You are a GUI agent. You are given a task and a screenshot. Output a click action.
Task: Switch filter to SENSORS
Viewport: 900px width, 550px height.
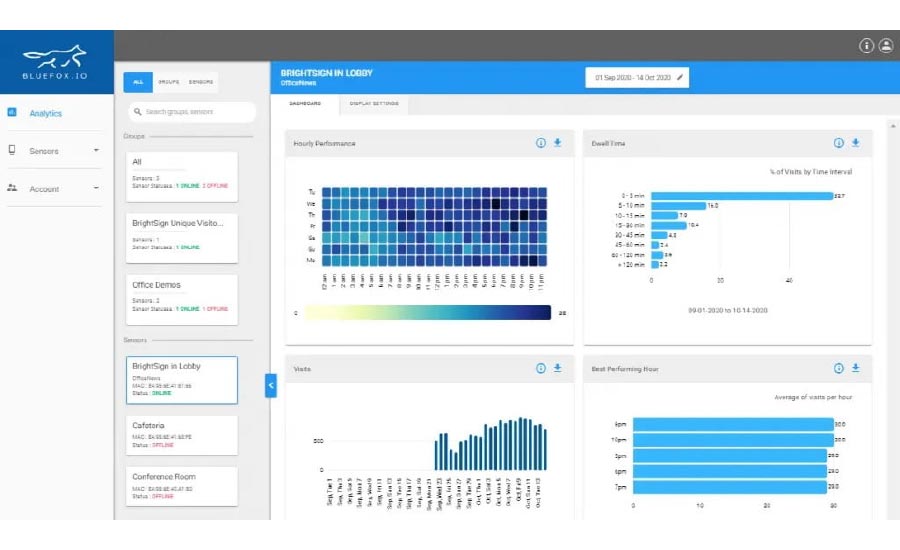coord(201,82)
